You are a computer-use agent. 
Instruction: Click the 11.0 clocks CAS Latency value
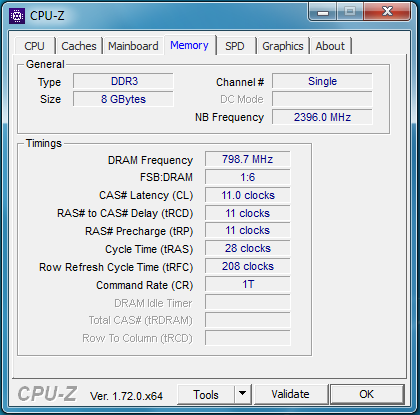[x=248, y=195]
